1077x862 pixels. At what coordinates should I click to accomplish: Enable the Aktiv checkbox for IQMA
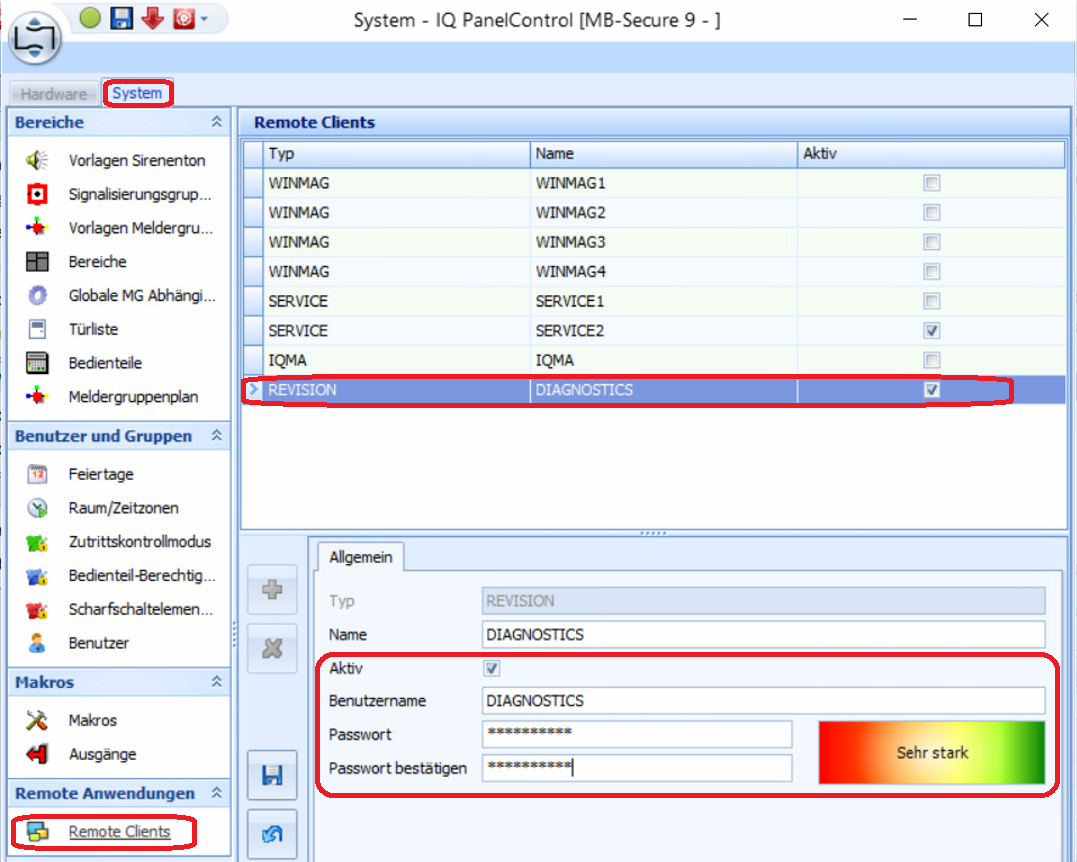[931, 360]
